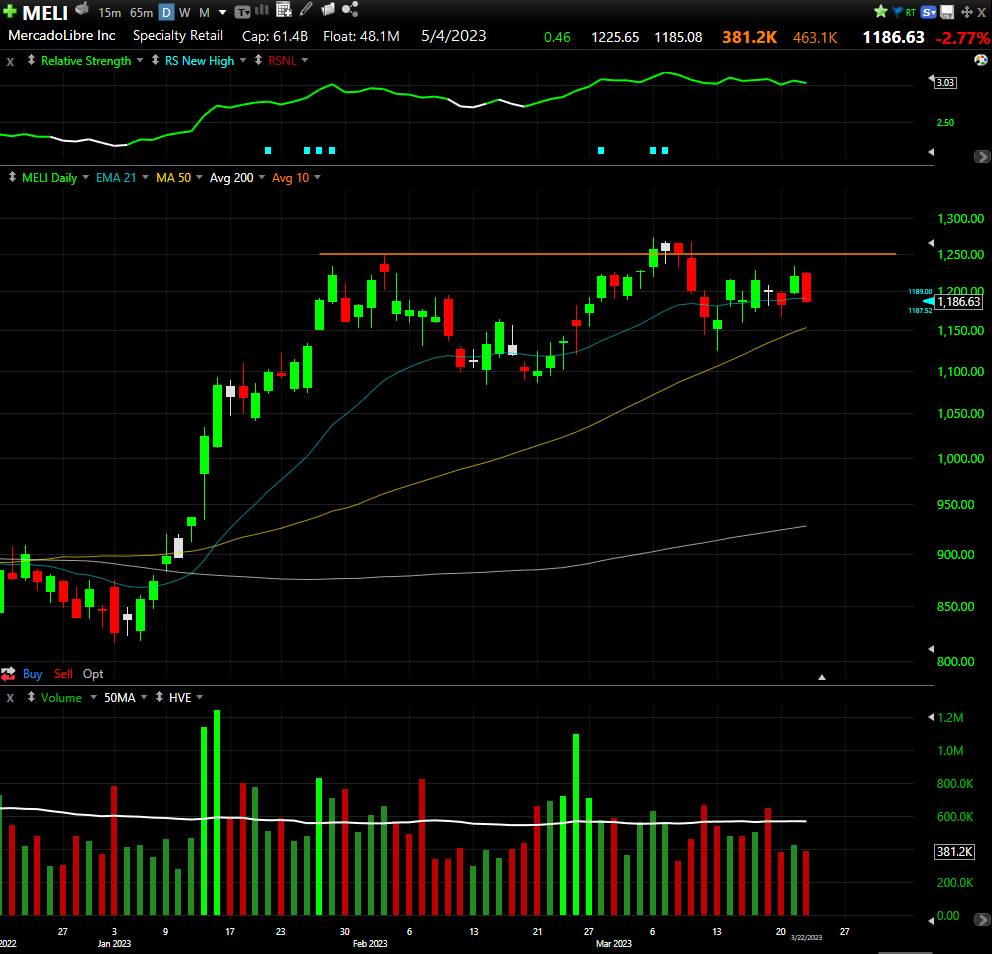Image resolution: width=992 pixels, height=954 pixels.
Task: Click the green plus add-indicator icon
Action: pos(9,11)
